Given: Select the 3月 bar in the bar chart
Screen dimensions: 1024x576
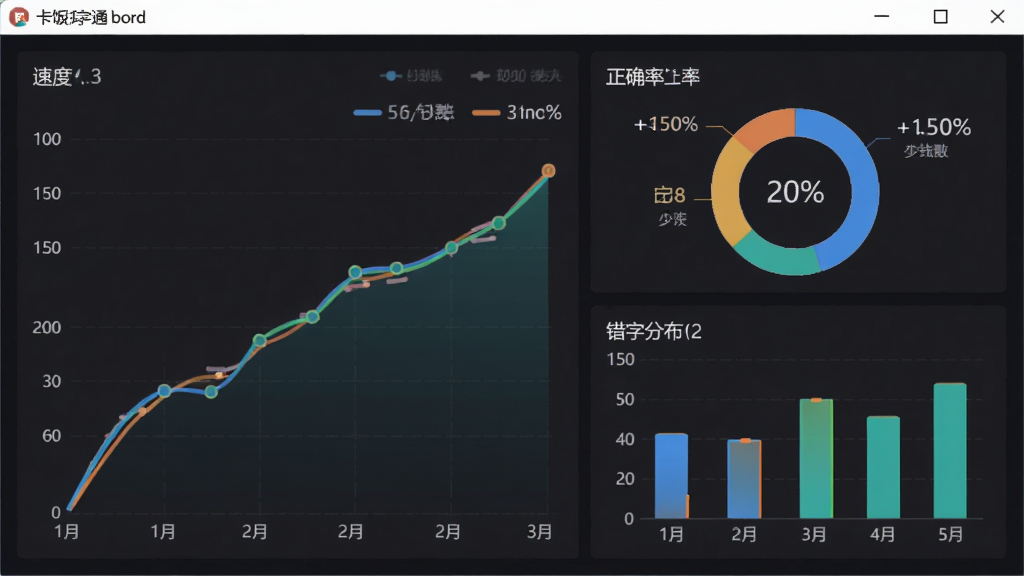Looking at the screenshot, I should (816, 458).
